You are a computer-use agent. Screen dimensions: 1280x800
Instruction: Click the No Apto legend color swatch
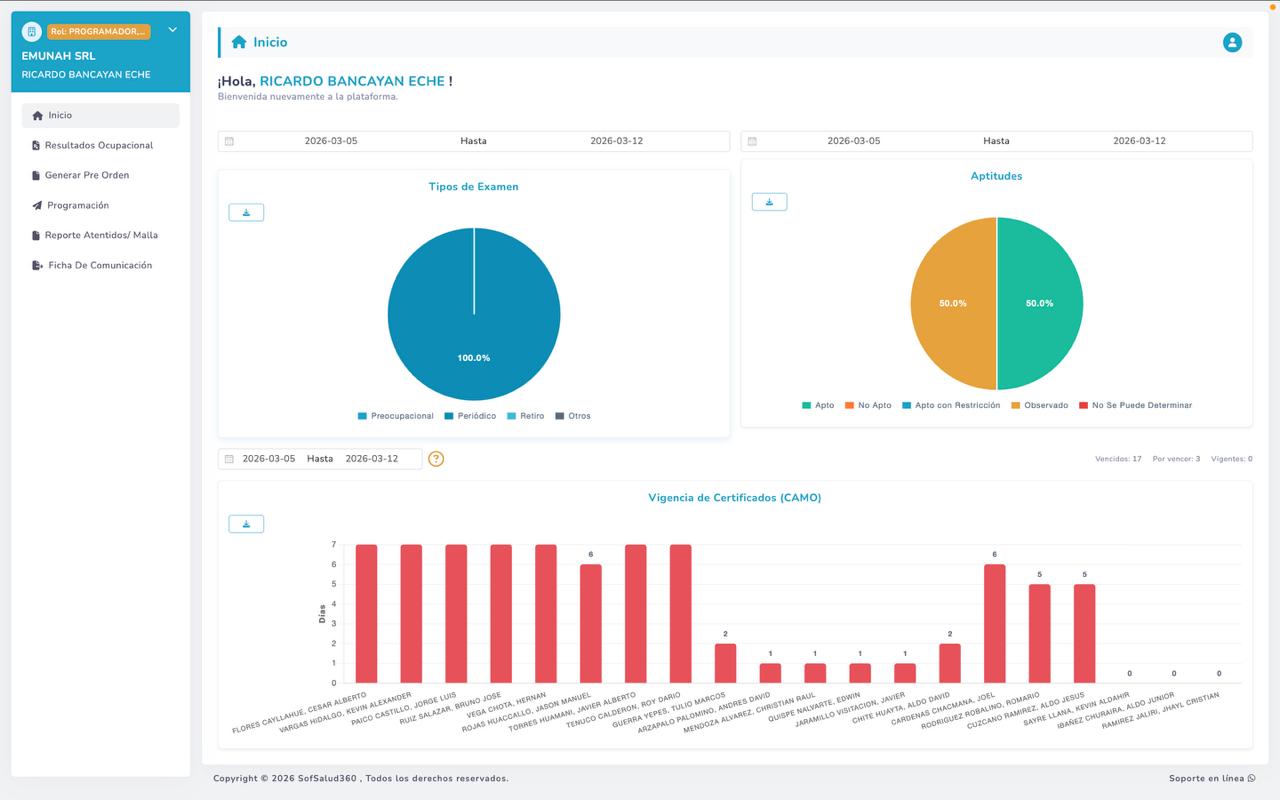click(x=849, y=405)
